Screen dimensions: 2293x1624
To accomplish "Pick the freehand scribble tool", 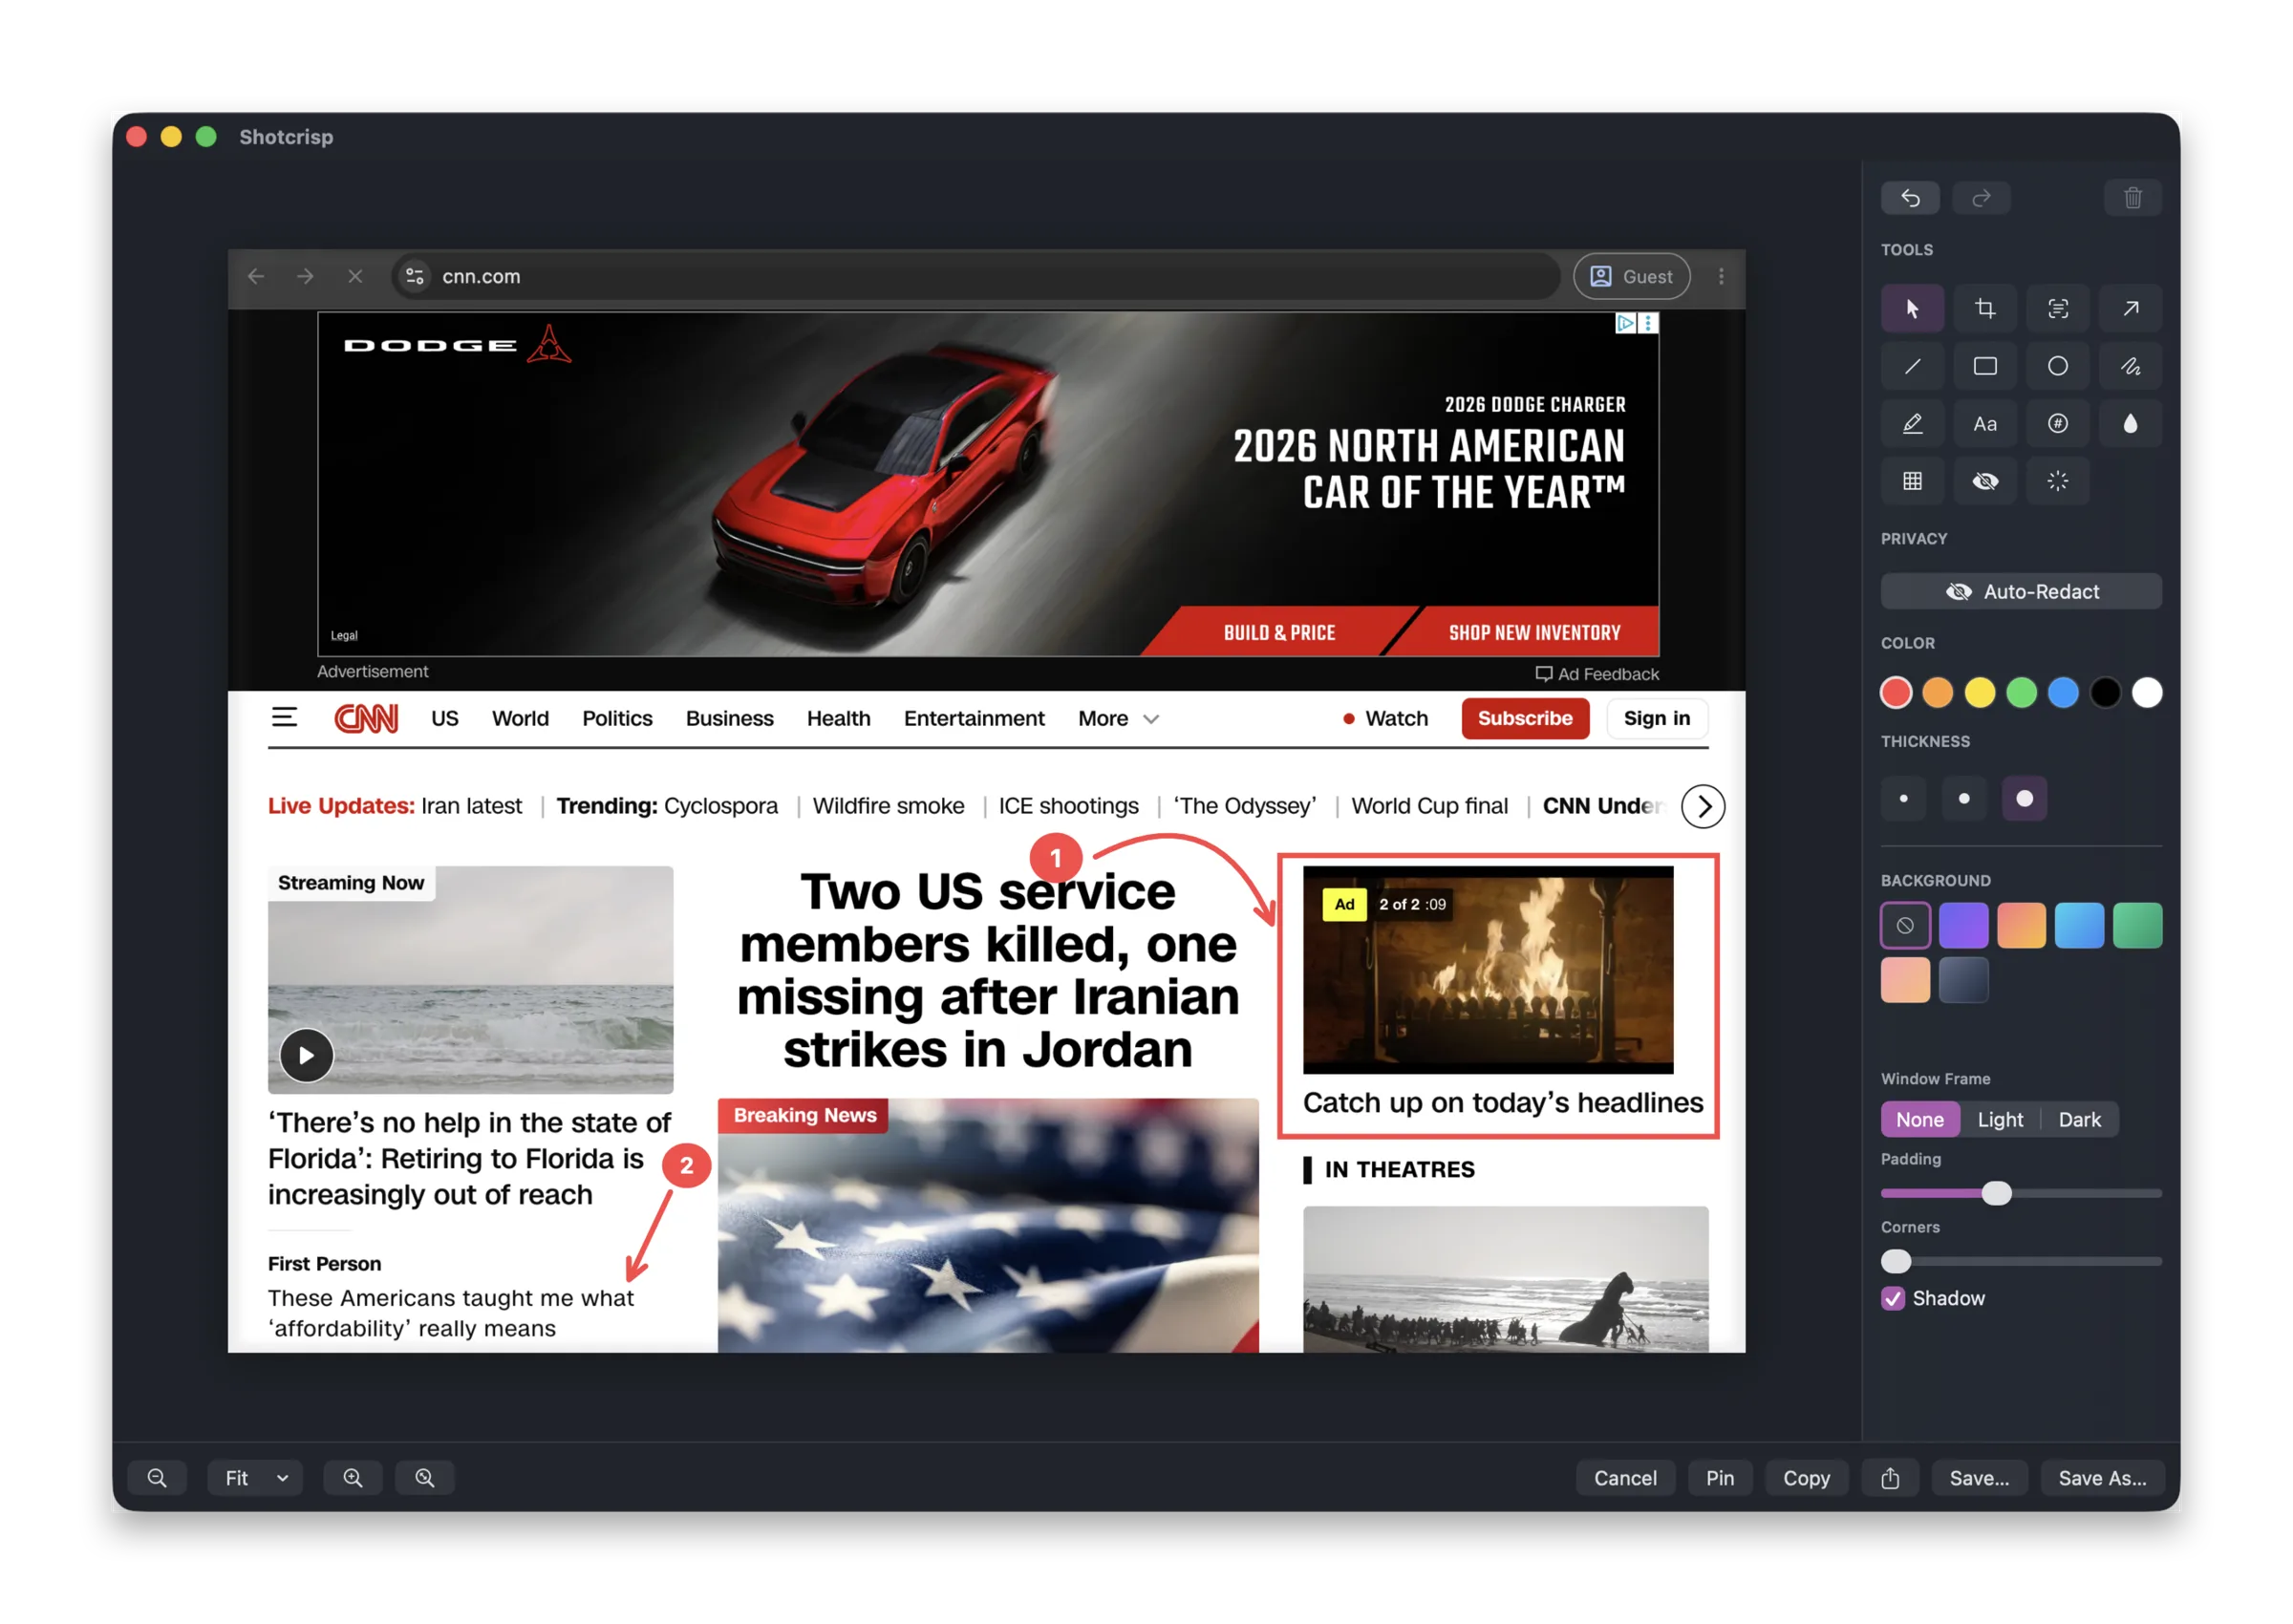I will [x=2130, y=366].
